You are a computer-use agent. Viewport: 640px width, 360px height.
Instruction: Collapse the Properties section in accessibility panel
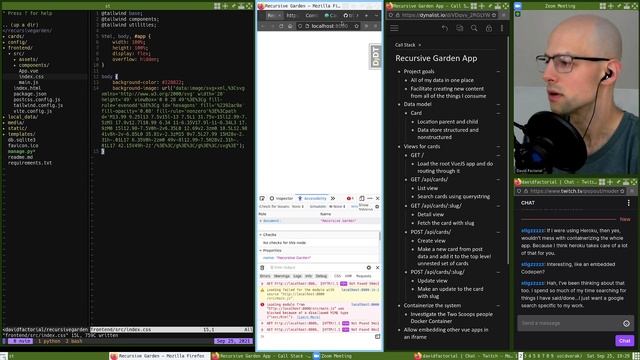point(261,250)
